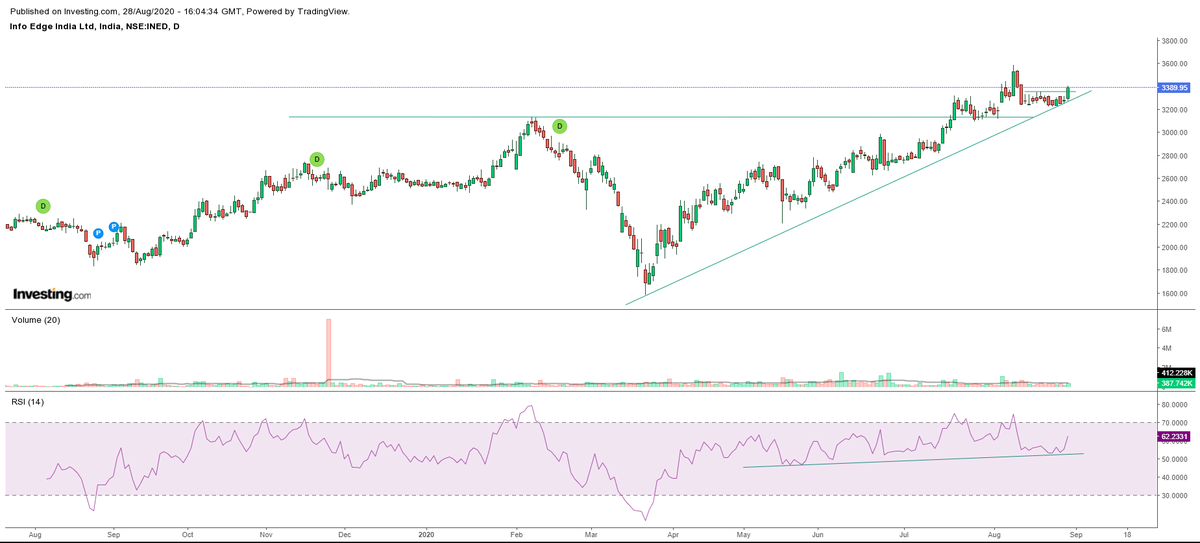Click the 1800.00 price axis label
This screenshot has height=543, width=1200.
(1174, 271)
